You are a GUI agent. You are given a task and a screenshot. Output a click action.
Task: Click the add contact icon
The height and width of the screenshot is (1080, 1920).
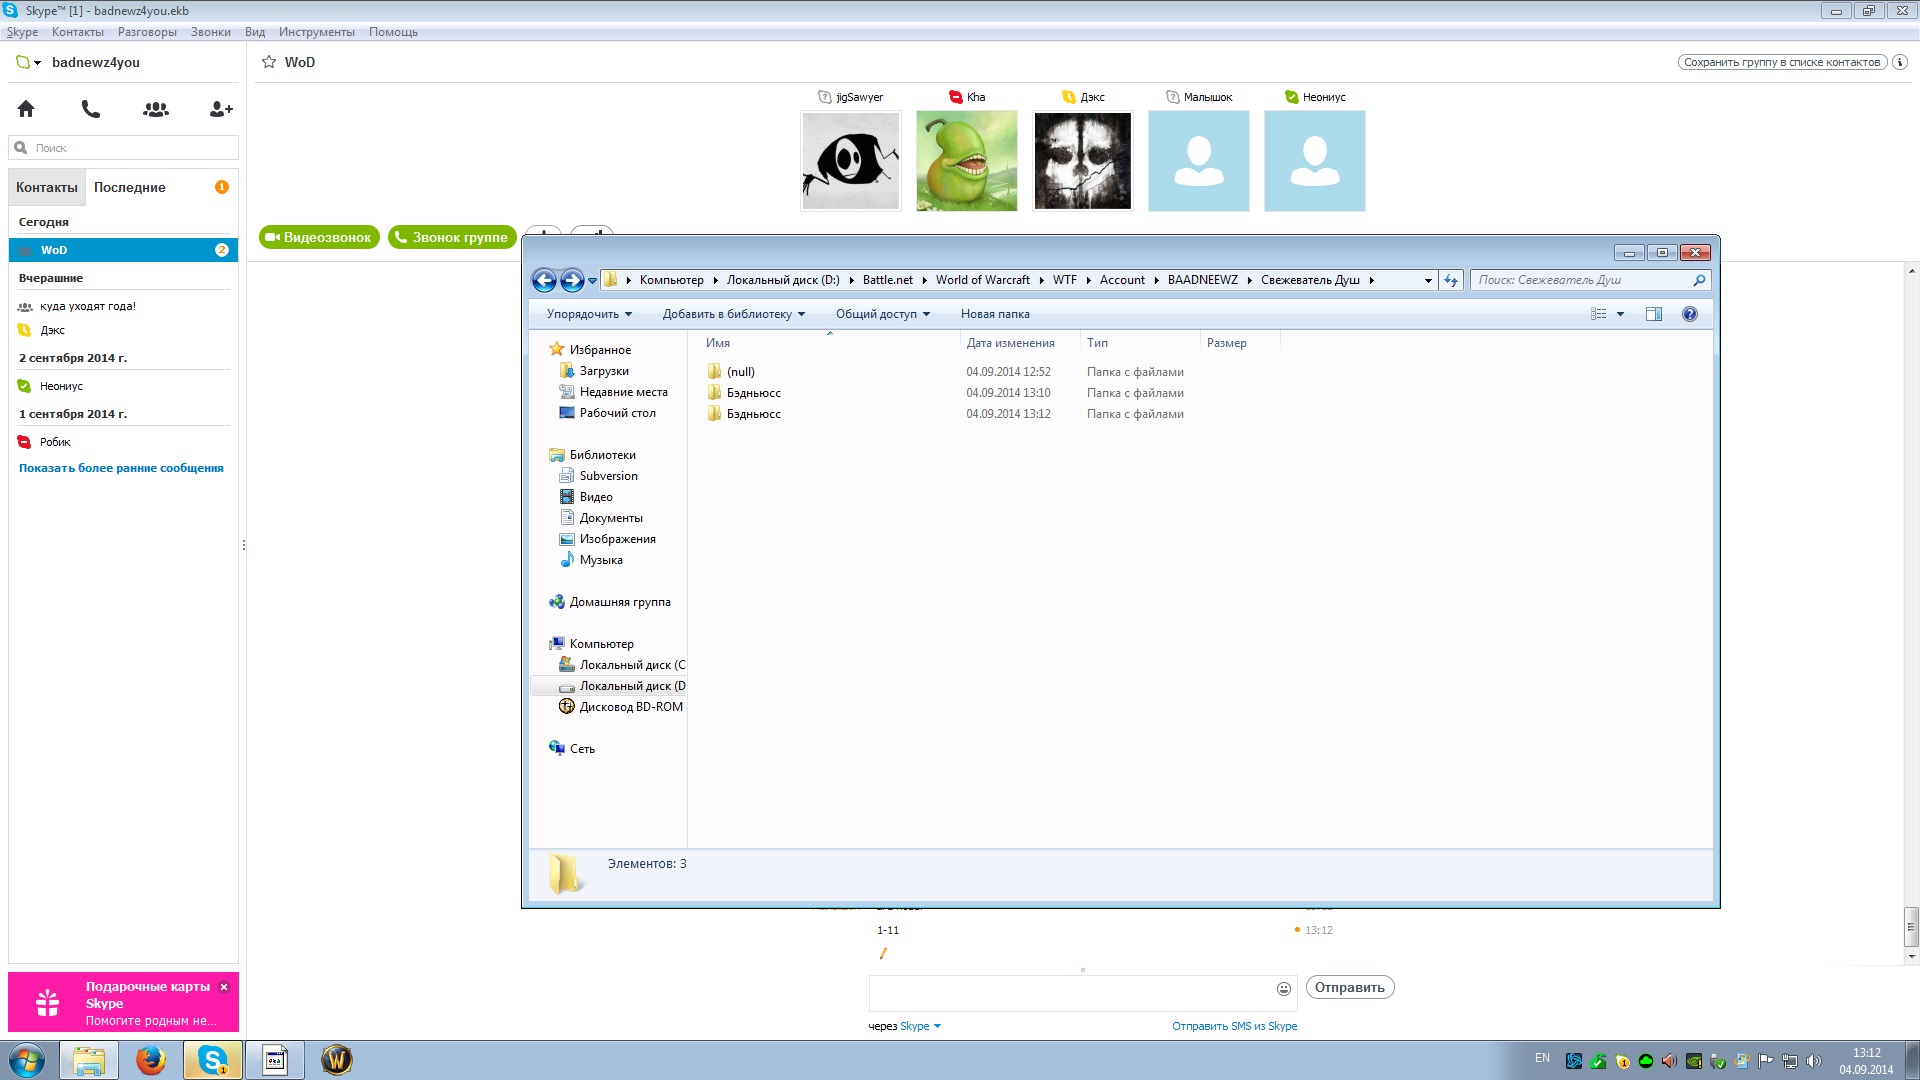point(221,109)
